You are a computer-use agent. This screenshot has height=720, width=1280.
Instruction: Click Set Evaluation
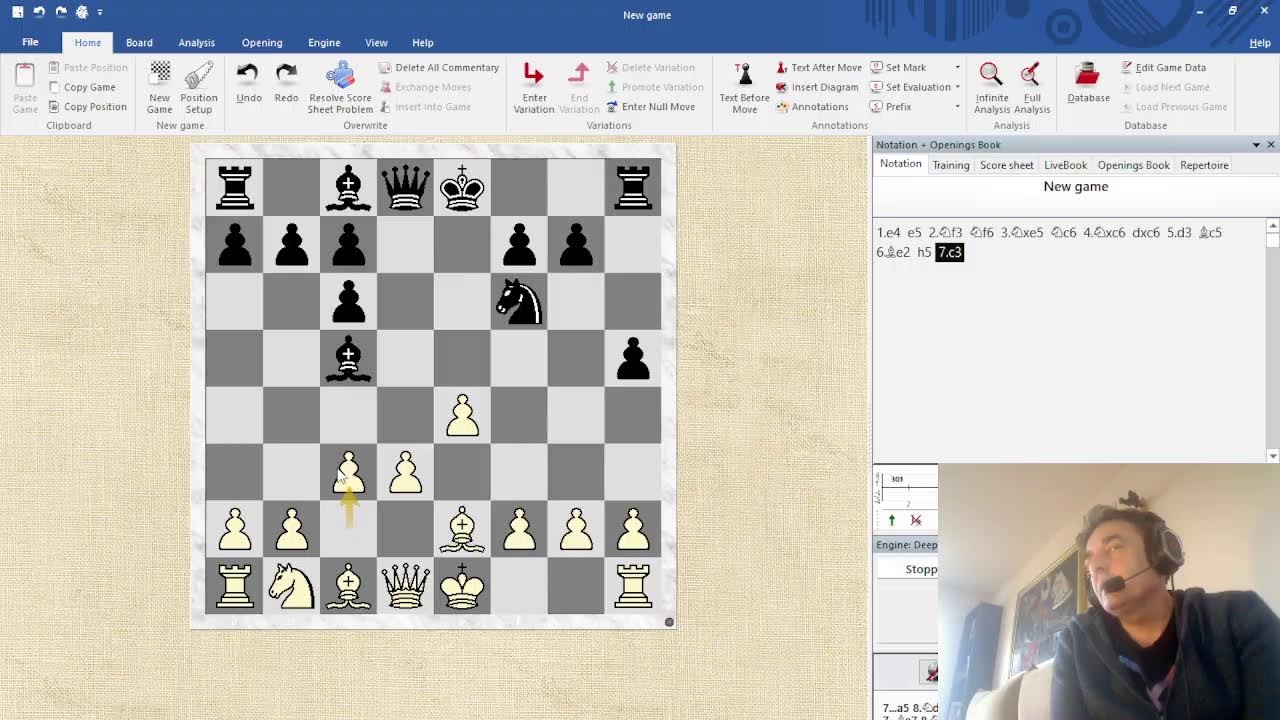tap(910, 87)
